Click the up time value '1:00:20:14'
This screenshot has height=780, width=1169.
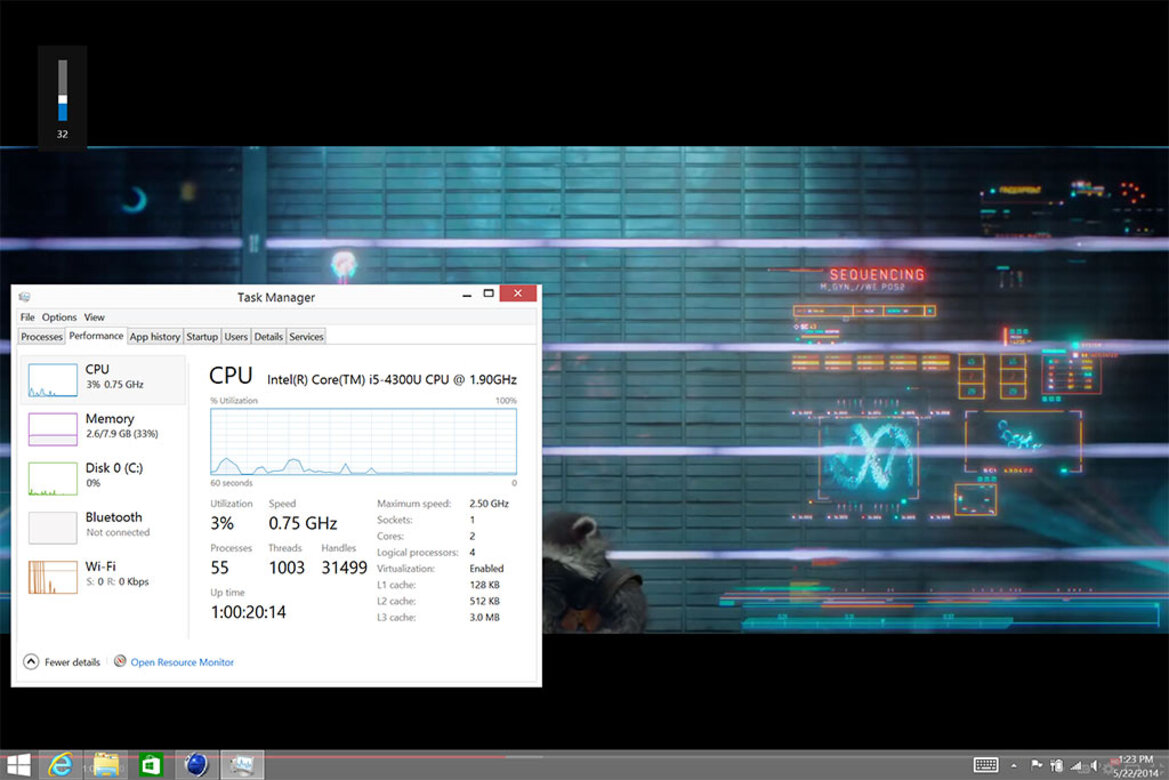(248, 612)
